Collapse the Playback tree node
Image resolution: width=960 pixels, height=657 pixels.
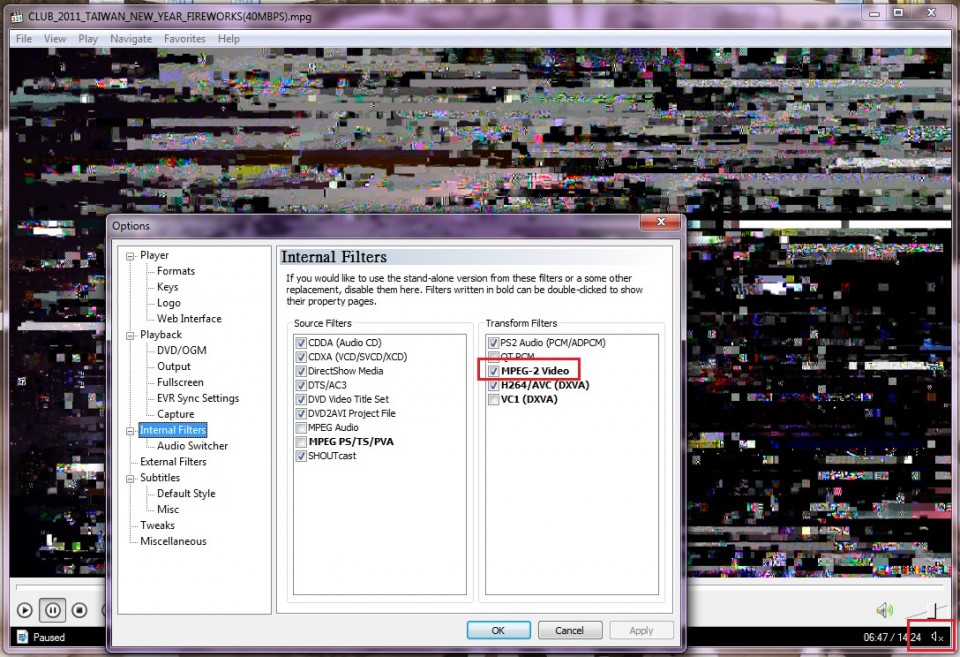click(130, 335)
